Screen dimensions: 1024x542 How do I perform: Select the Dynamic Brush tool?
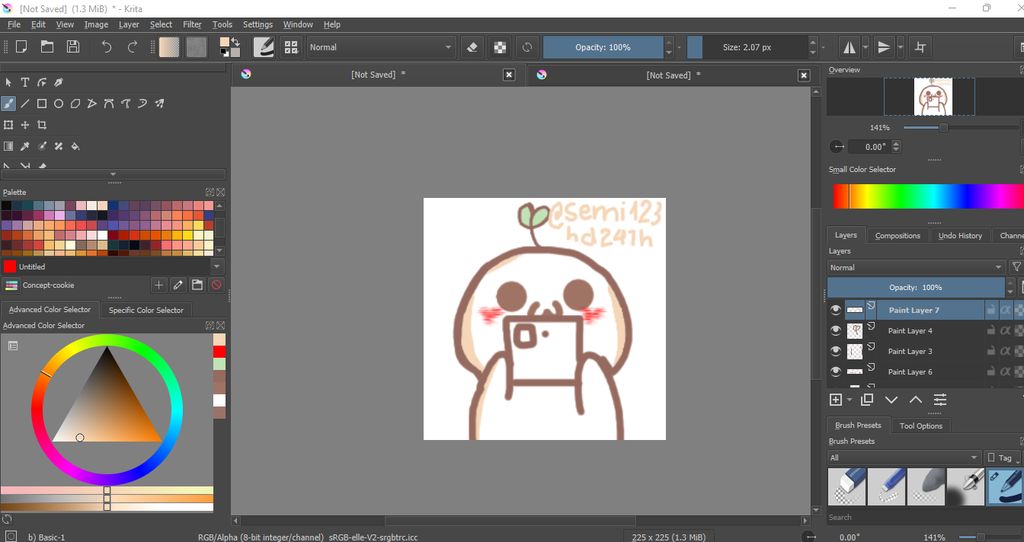click(x=142, y=103)
